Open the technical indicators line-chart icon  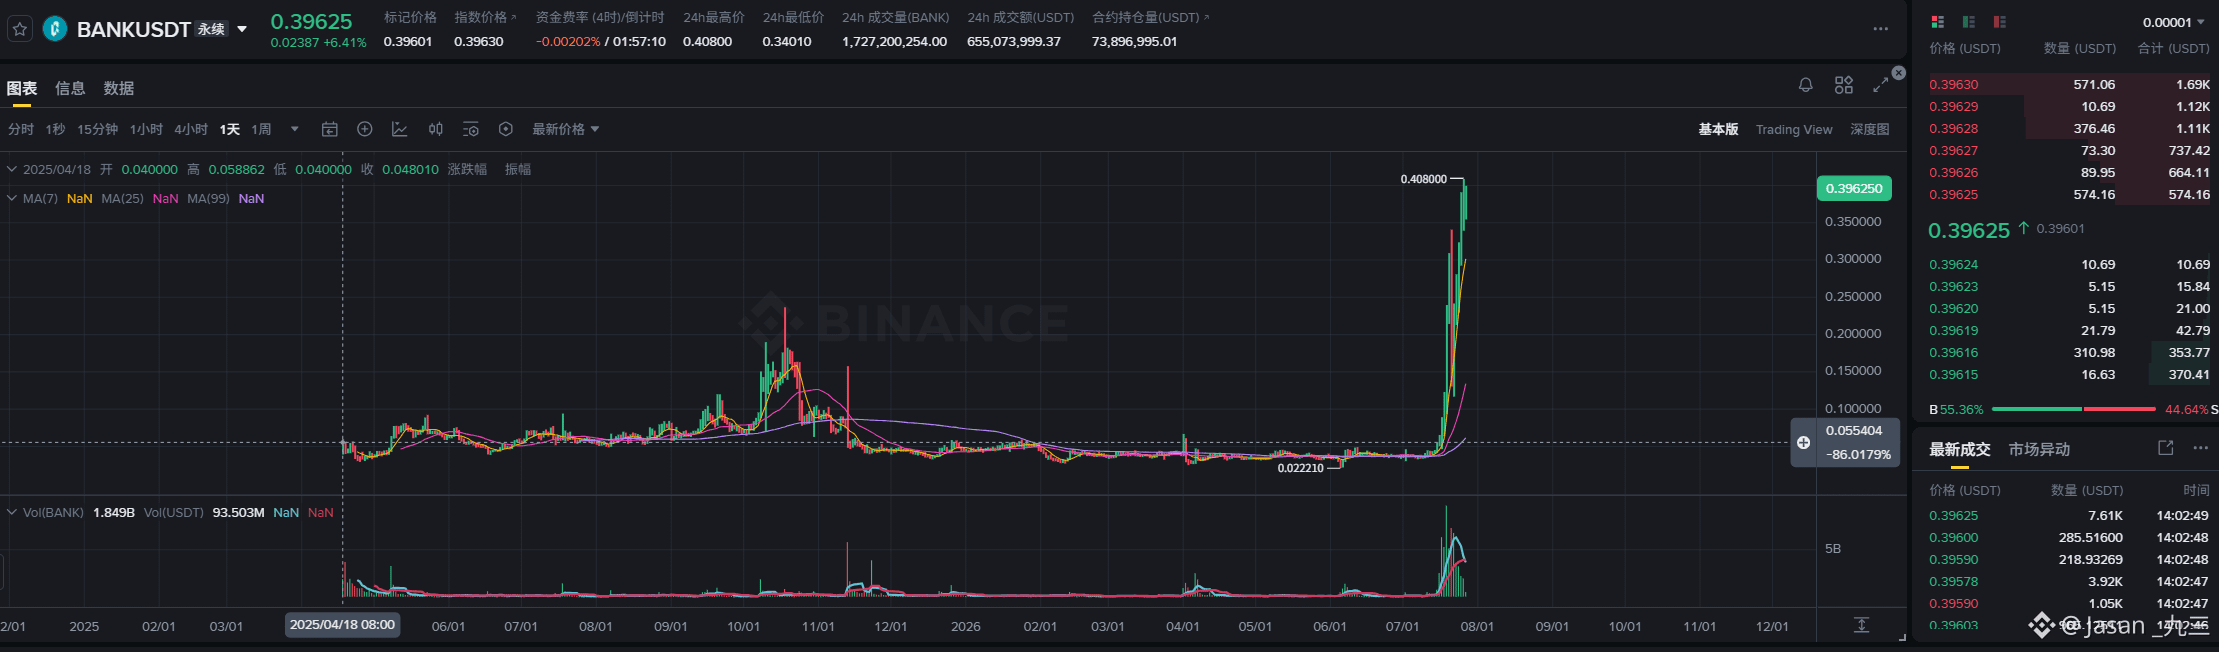pyautogui.click(x=400, y=129)
